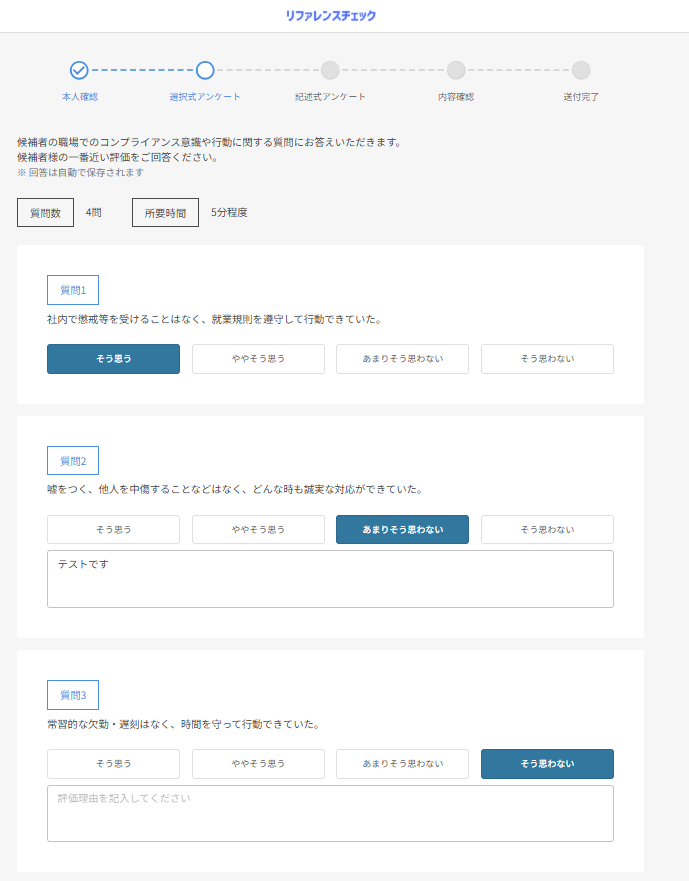Viewport: 689px width, 881px height.
Task: Choose あまりそう思わない for question 1
Action: pos(402,359)
